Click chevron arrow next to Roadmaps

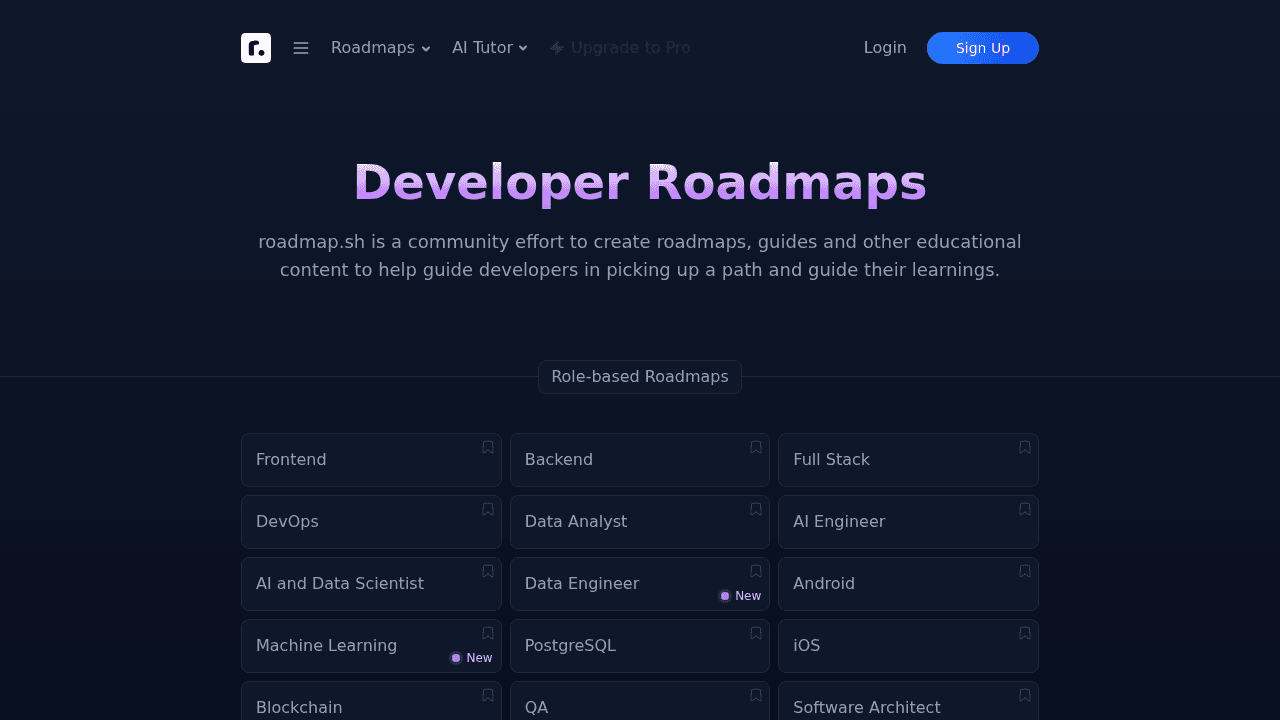tap(426, 49)
